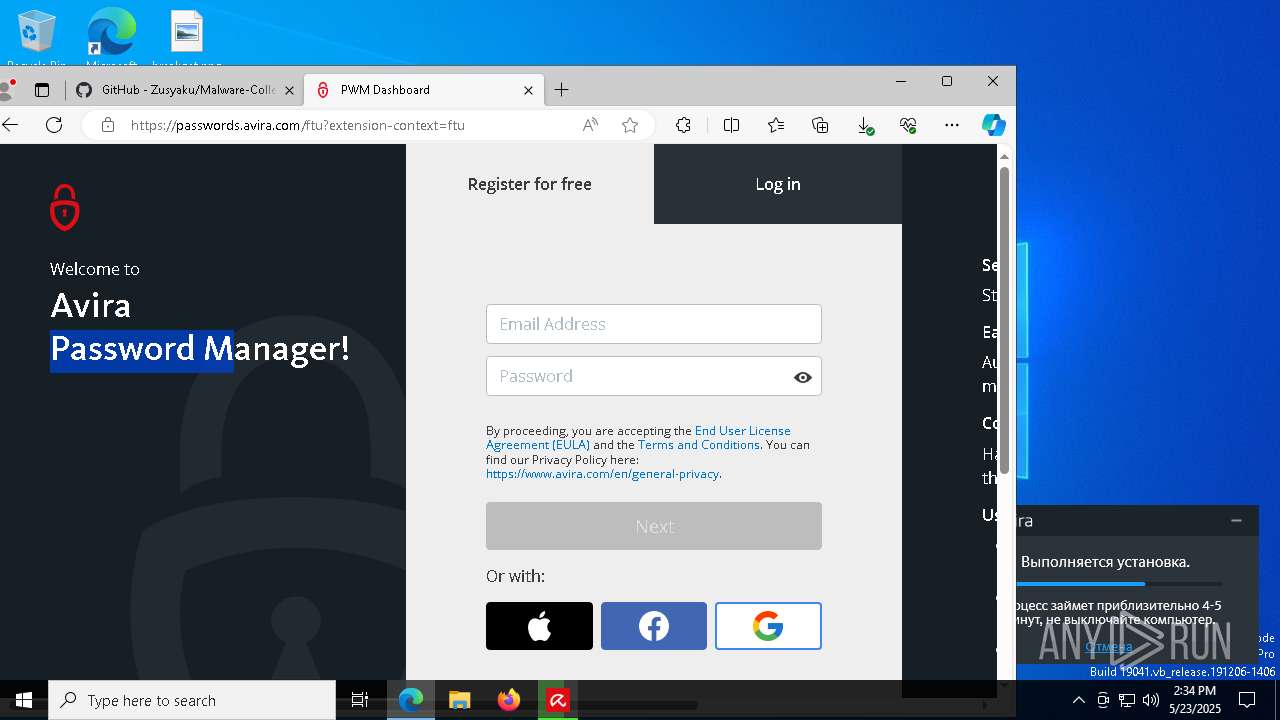Open File Explorer from taskbar

pos(459,700)
